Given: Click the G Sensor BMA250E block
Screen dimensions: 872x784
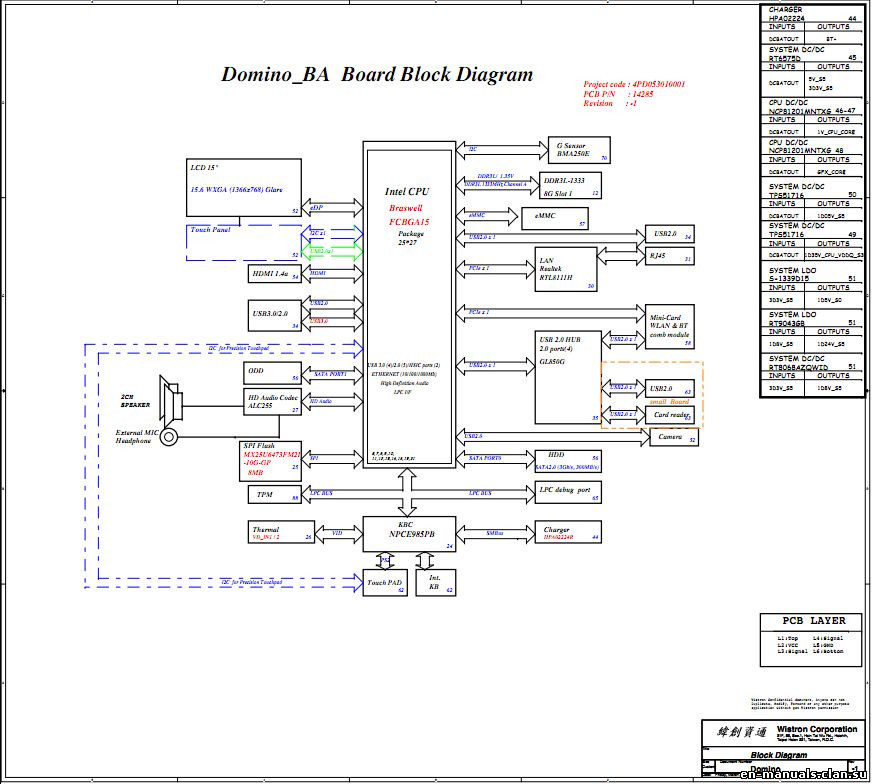Looking at the screenshot, I should pyautogui.click(x=579, y=150).
